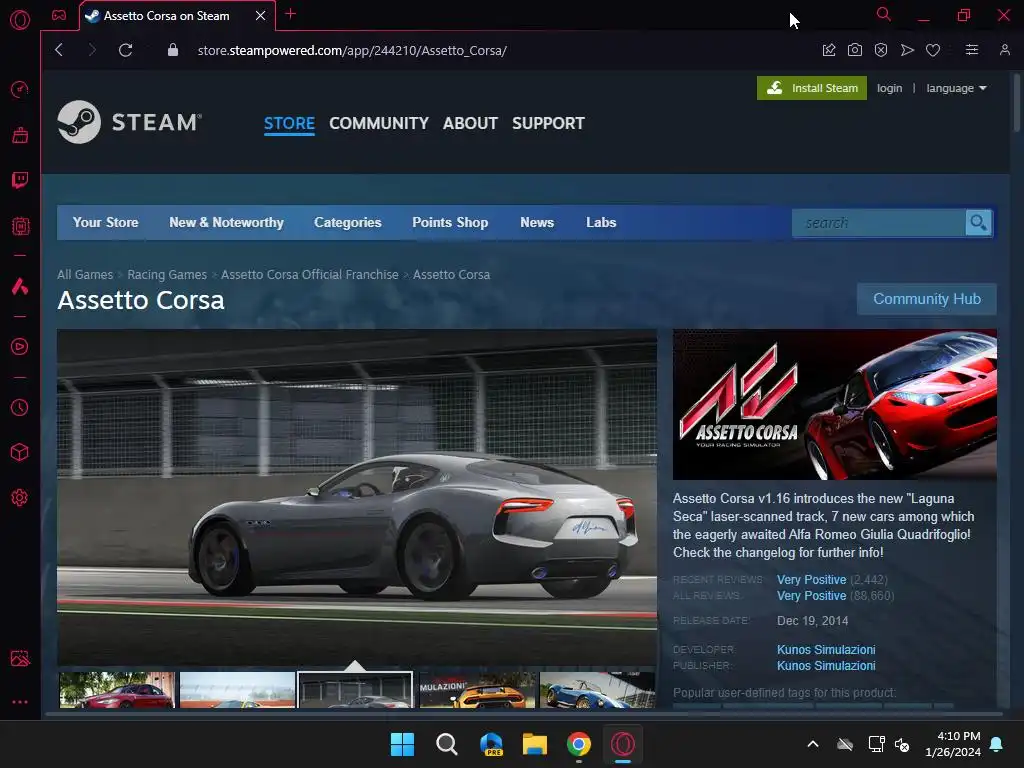The width and height of the screenshot is (1024, 768).
Task: Select the COMMUNITY tab
Action: pyautogui.click(x=379, y=123)
